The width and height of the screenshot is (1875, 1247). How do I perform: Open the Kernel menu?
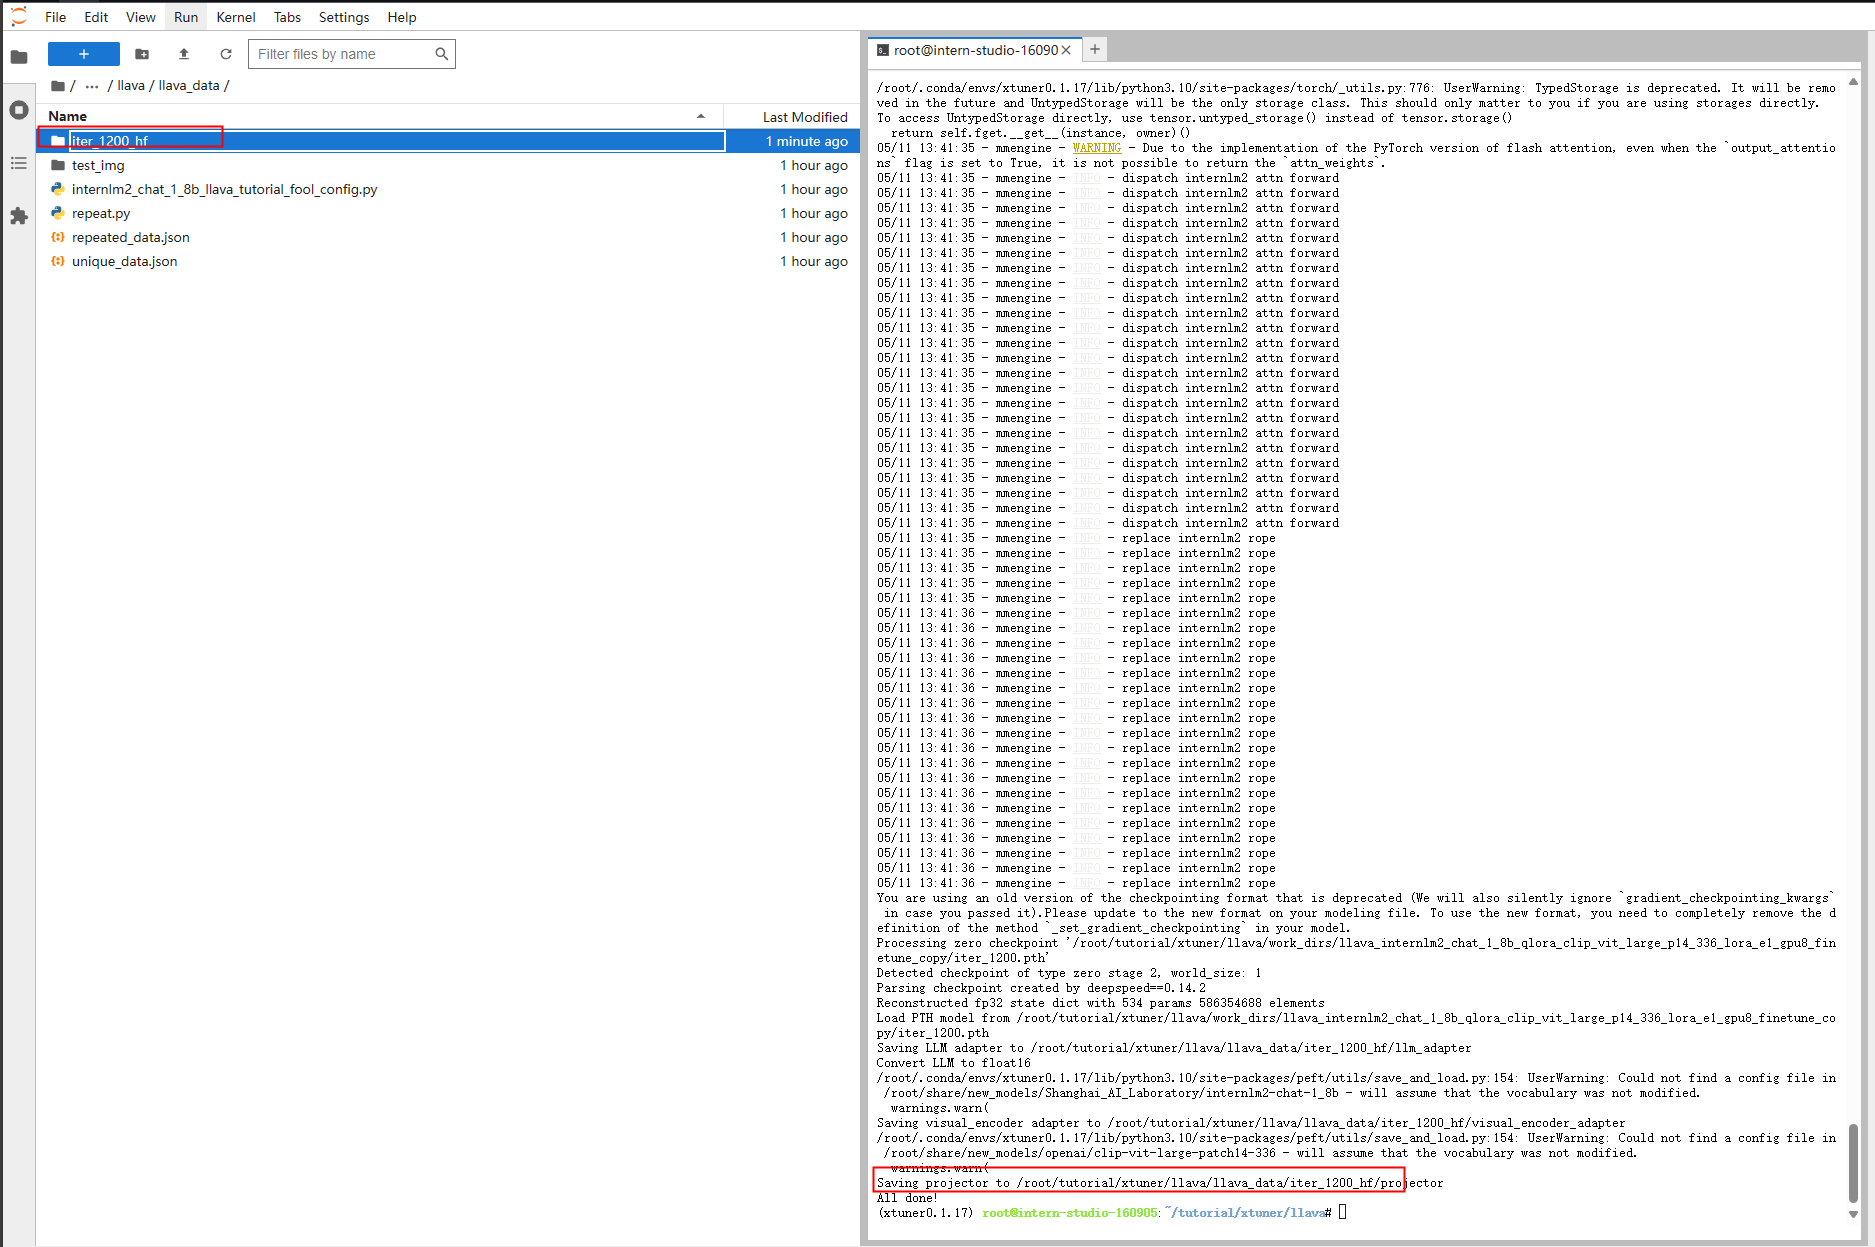click(236, 17)
